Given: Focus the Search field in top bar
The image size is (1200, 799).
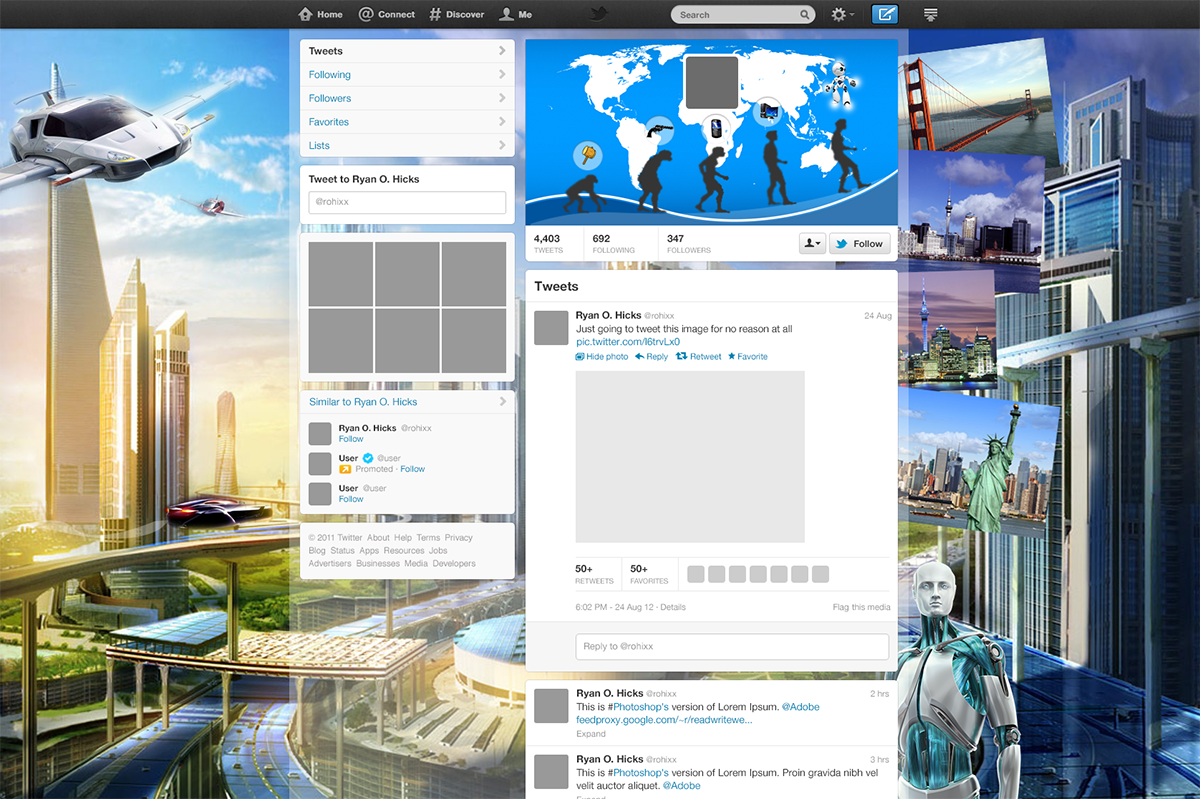Looking at the screenshot, I should tap(743, 14).
